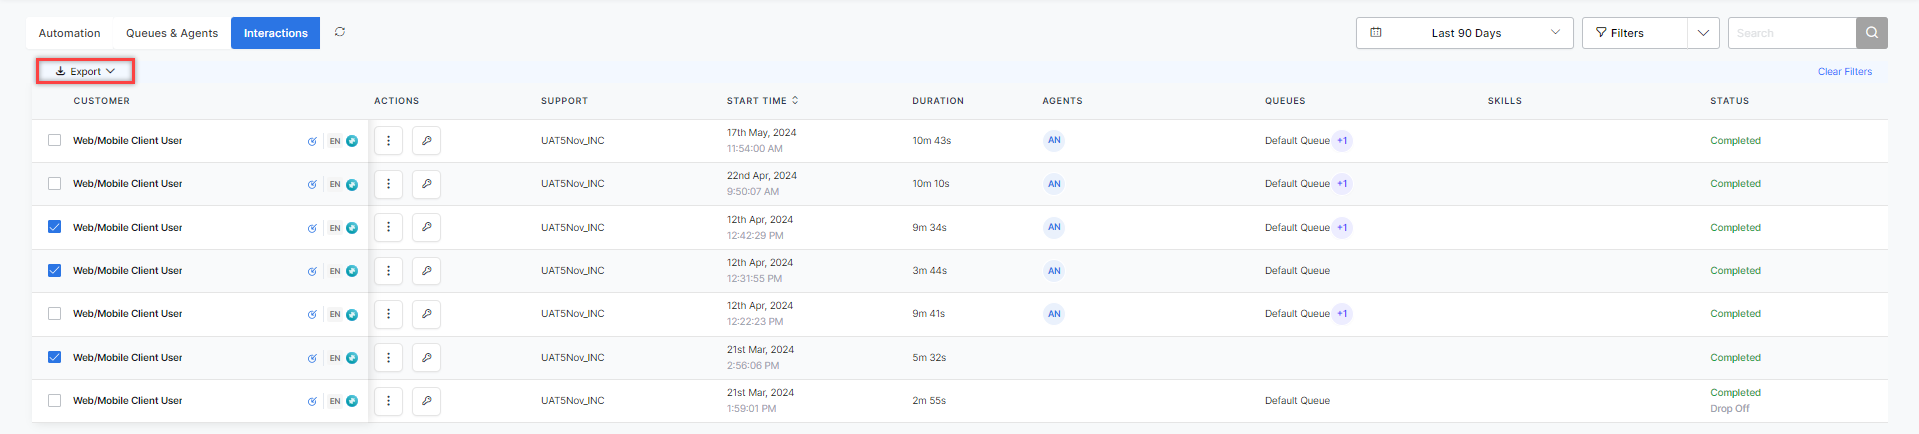Screen dimensions: 1919x434
Task: Focus the Search input field
Action: tap(1791, 33)
